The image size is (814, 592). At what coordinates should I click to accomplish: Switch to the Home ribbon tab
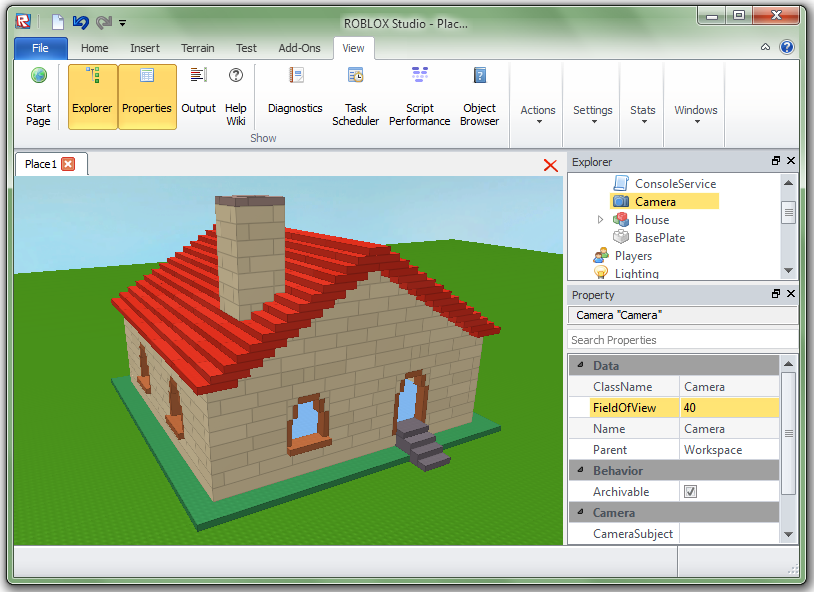94,48
